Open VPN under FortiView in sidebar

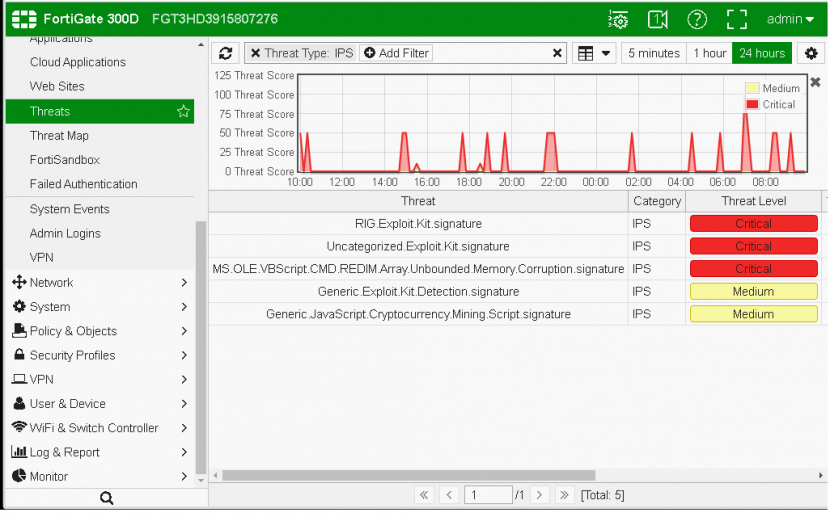(x=42, y=258)
